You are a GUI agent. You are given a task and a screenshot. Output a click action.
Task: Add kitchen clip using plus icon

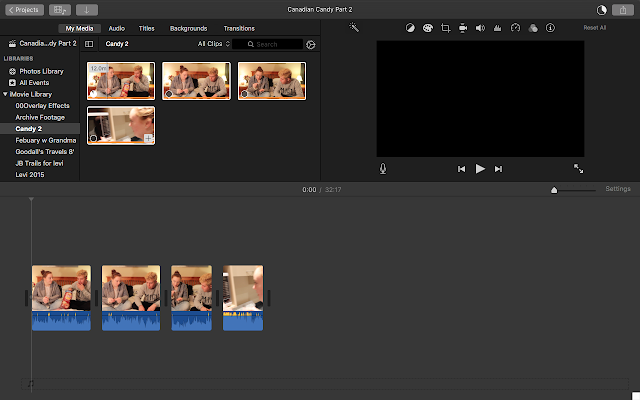[x=149, y=138]
